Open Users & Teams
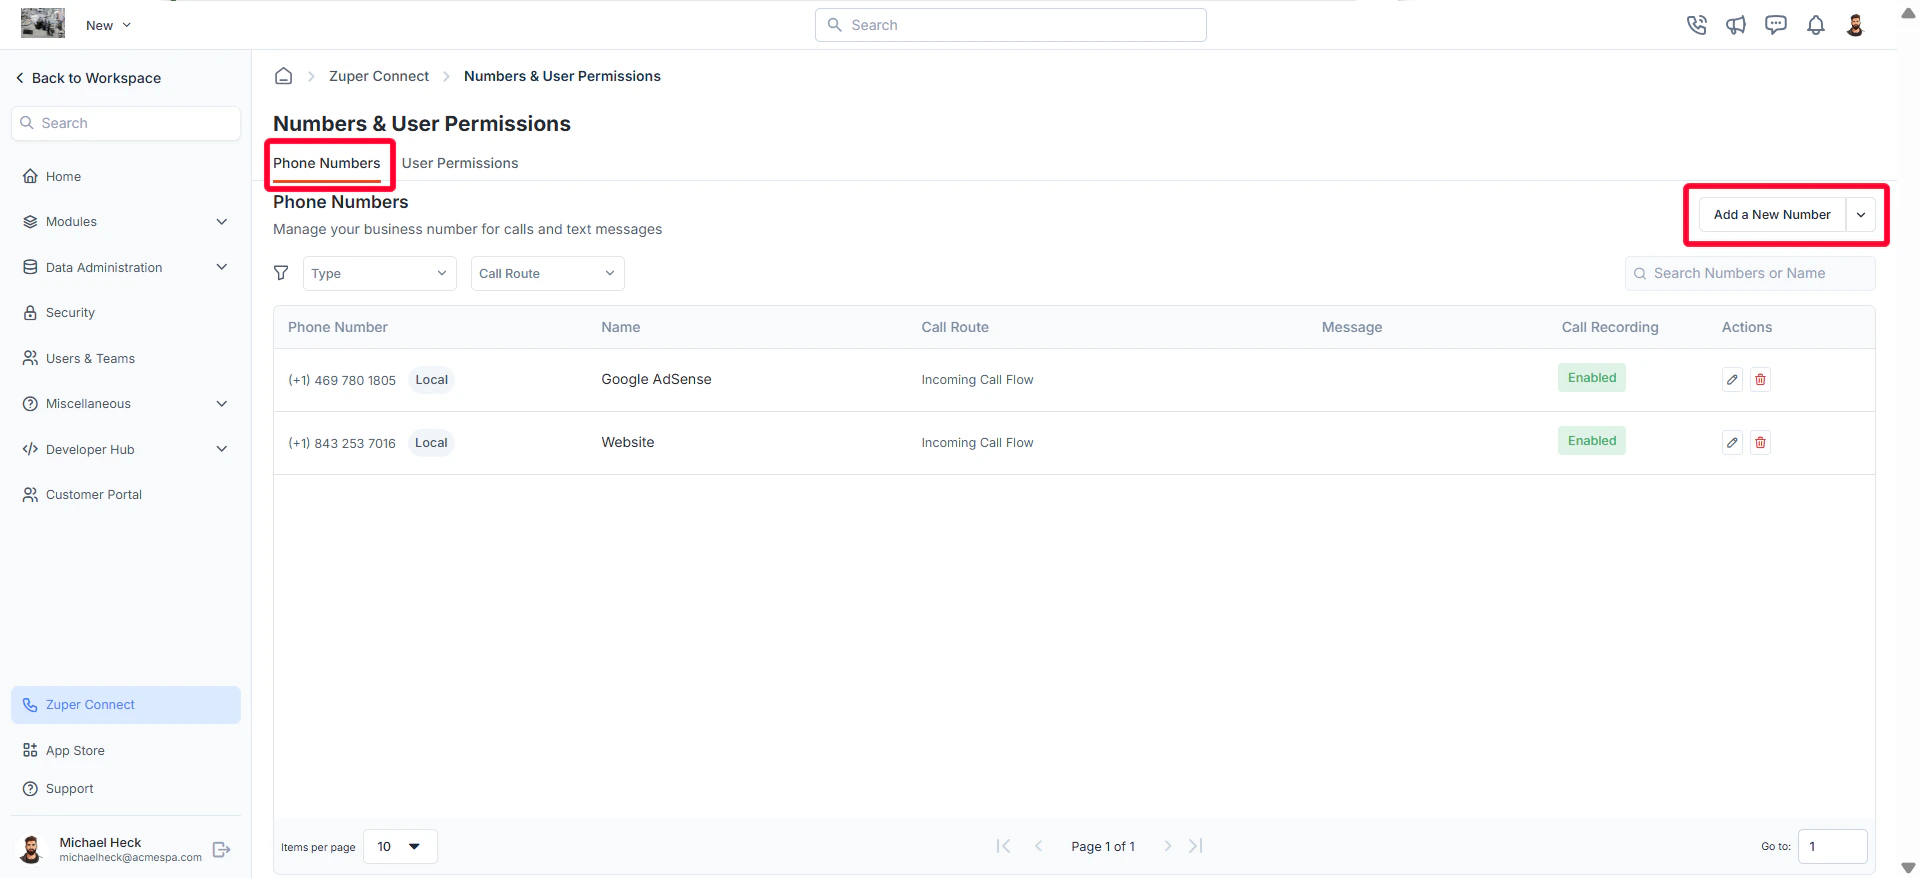This screenshot has width=1920, height=878. point(90,358)
